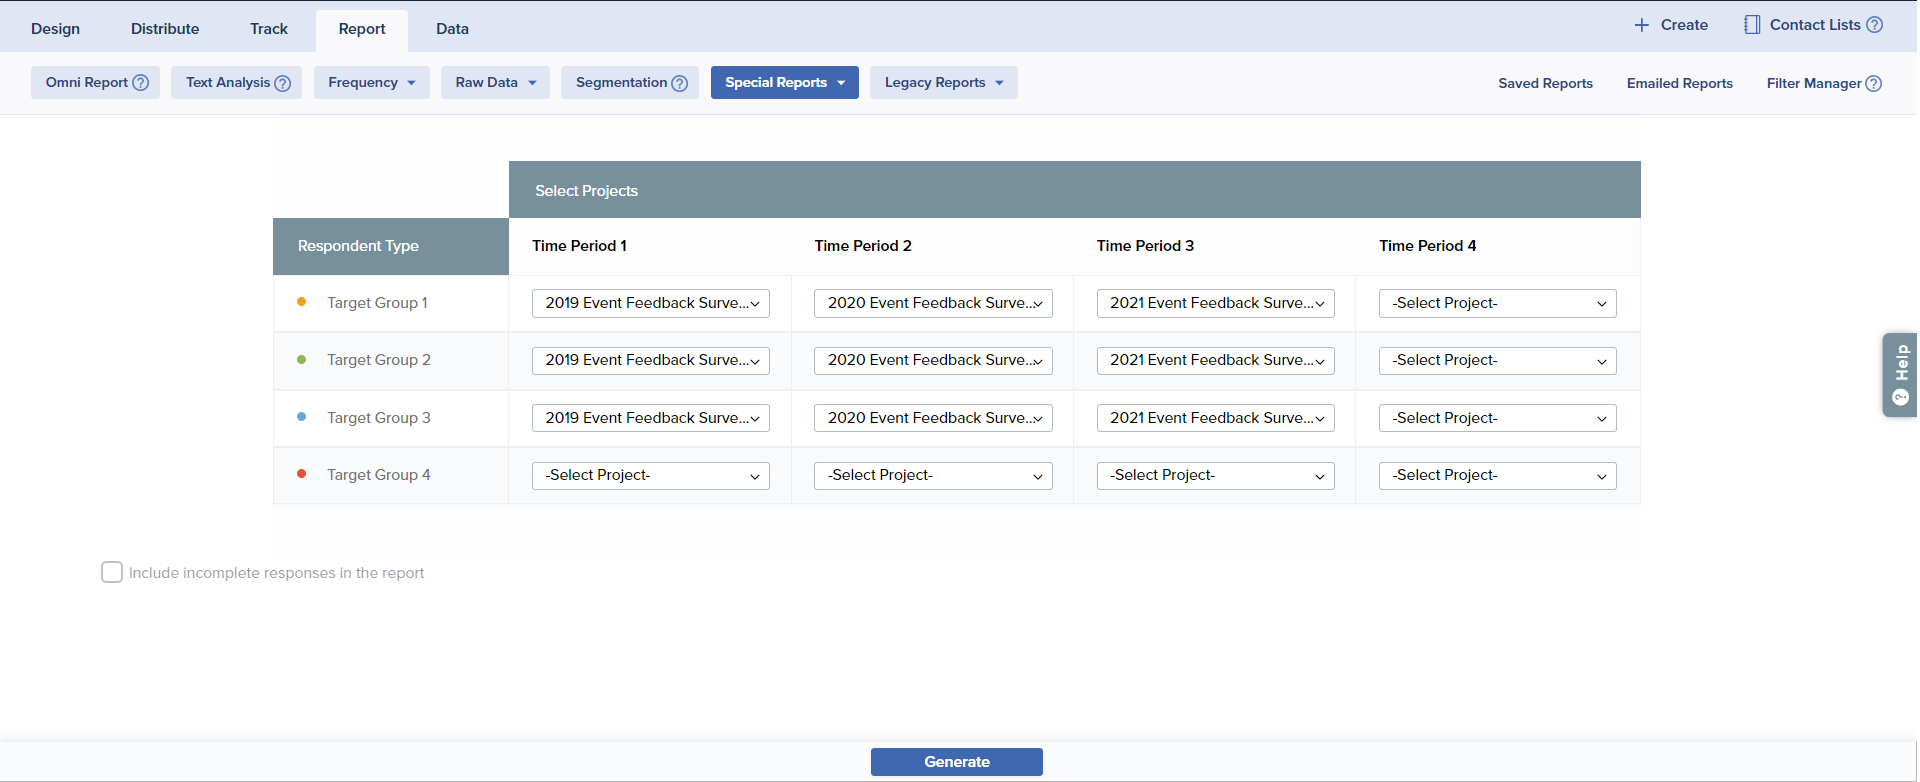Click the Segmentation help question icon
The height and width of the screenshot is (782, 1920).
pyautogui.click(x=680, y=83)
